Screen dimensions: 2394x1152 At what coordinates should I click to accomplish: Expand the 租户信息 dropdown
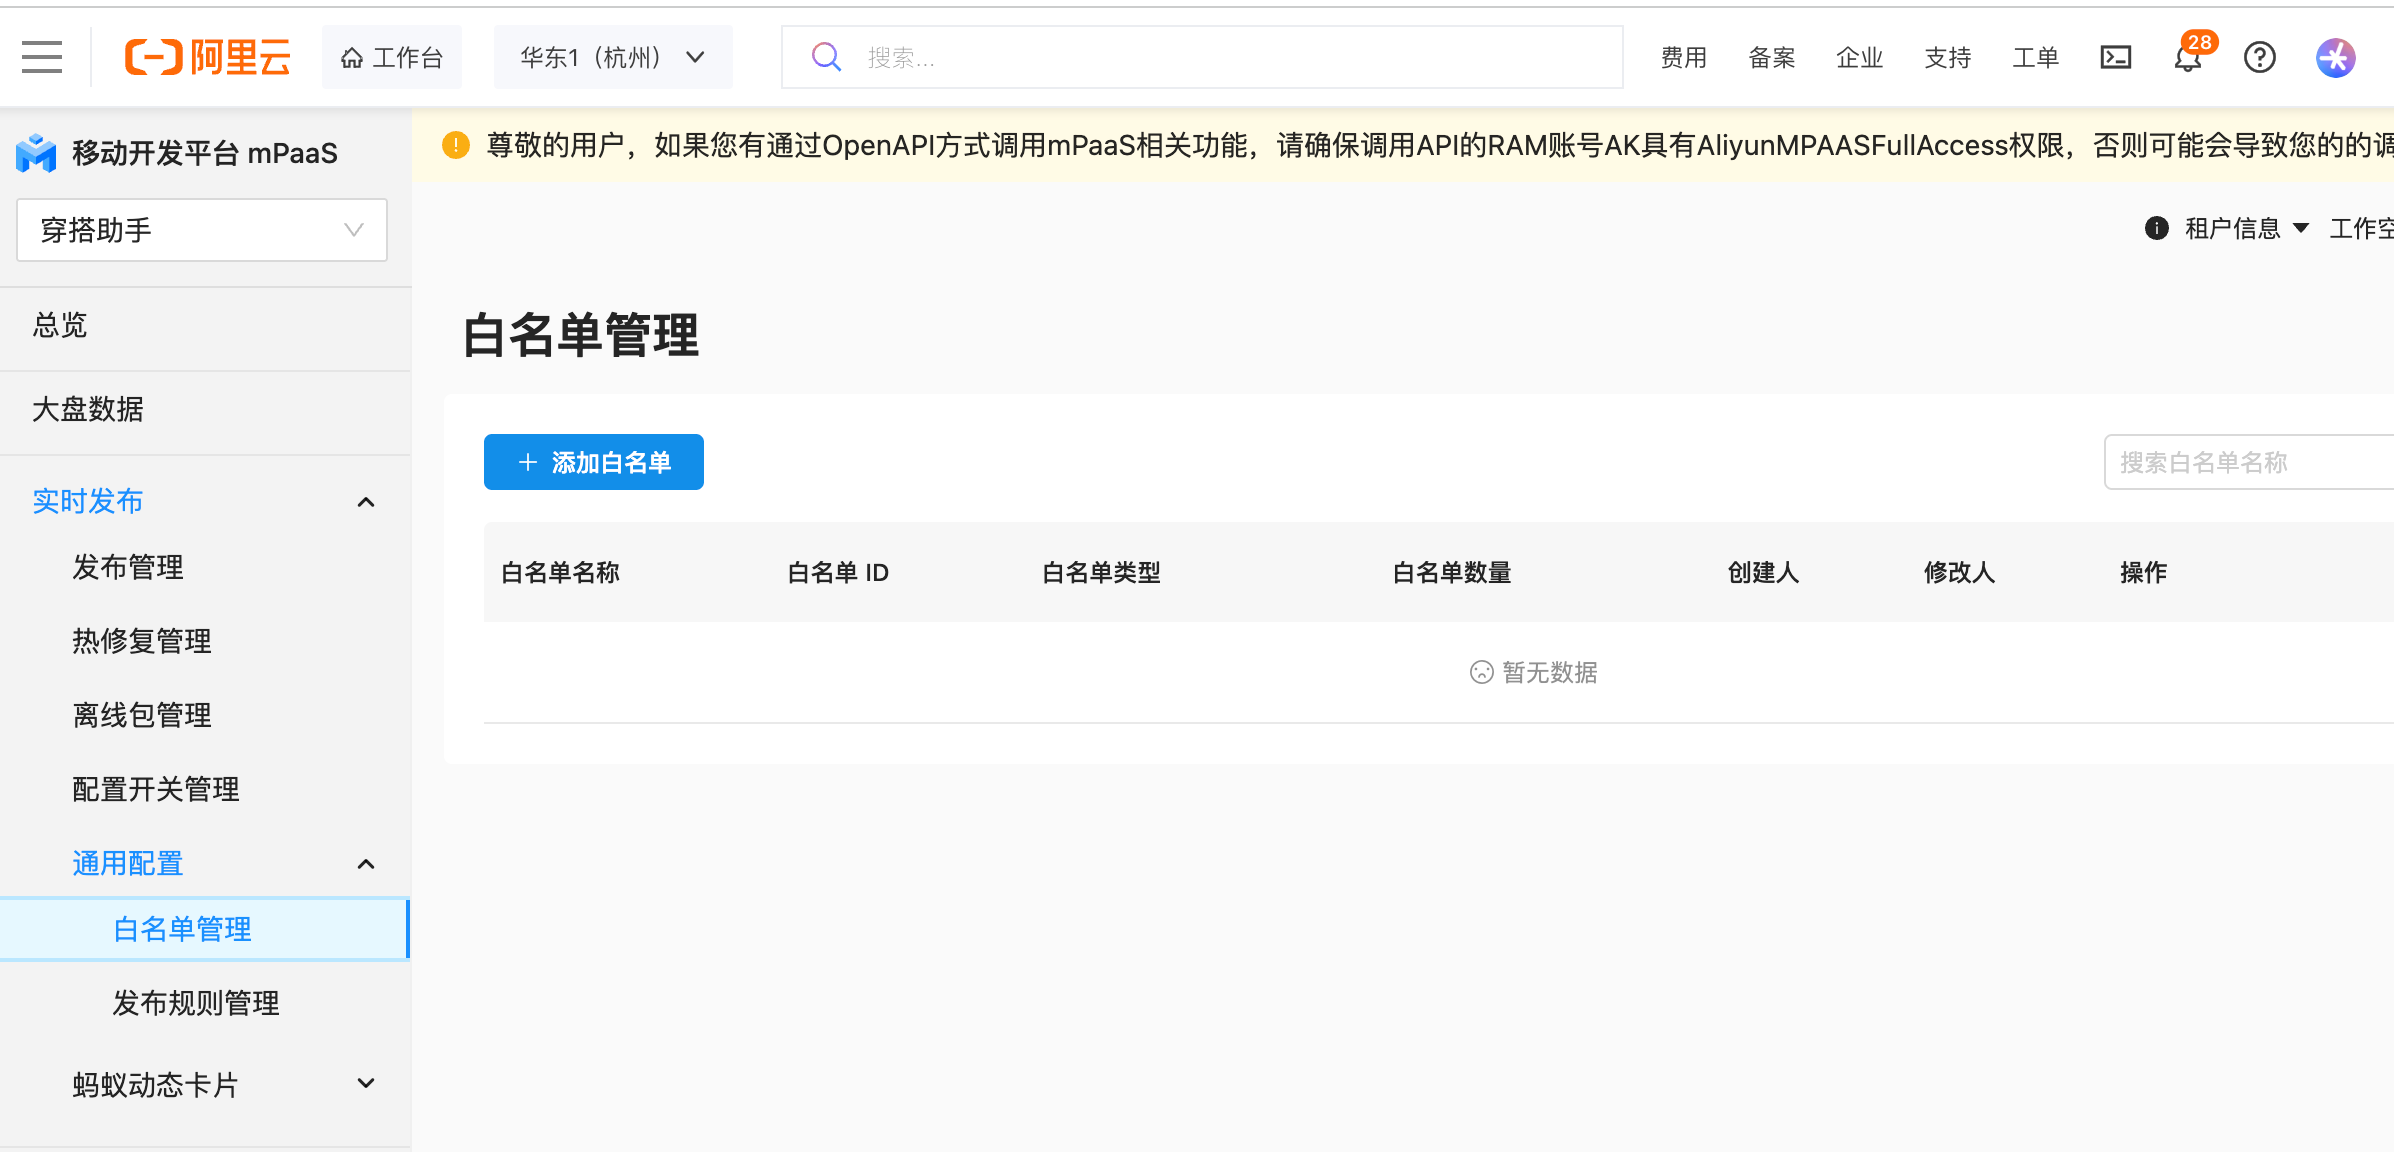point(2245,228)
